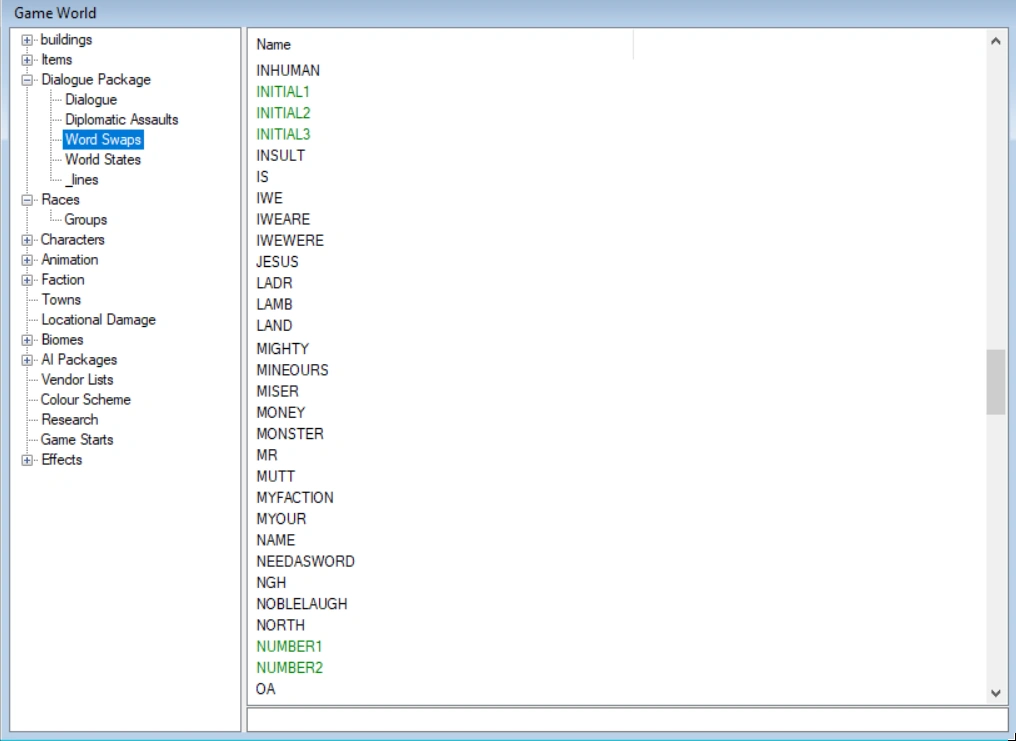Select the MYOUR list entry
This screenshot has width=1016, height=741.
[281, 519]
